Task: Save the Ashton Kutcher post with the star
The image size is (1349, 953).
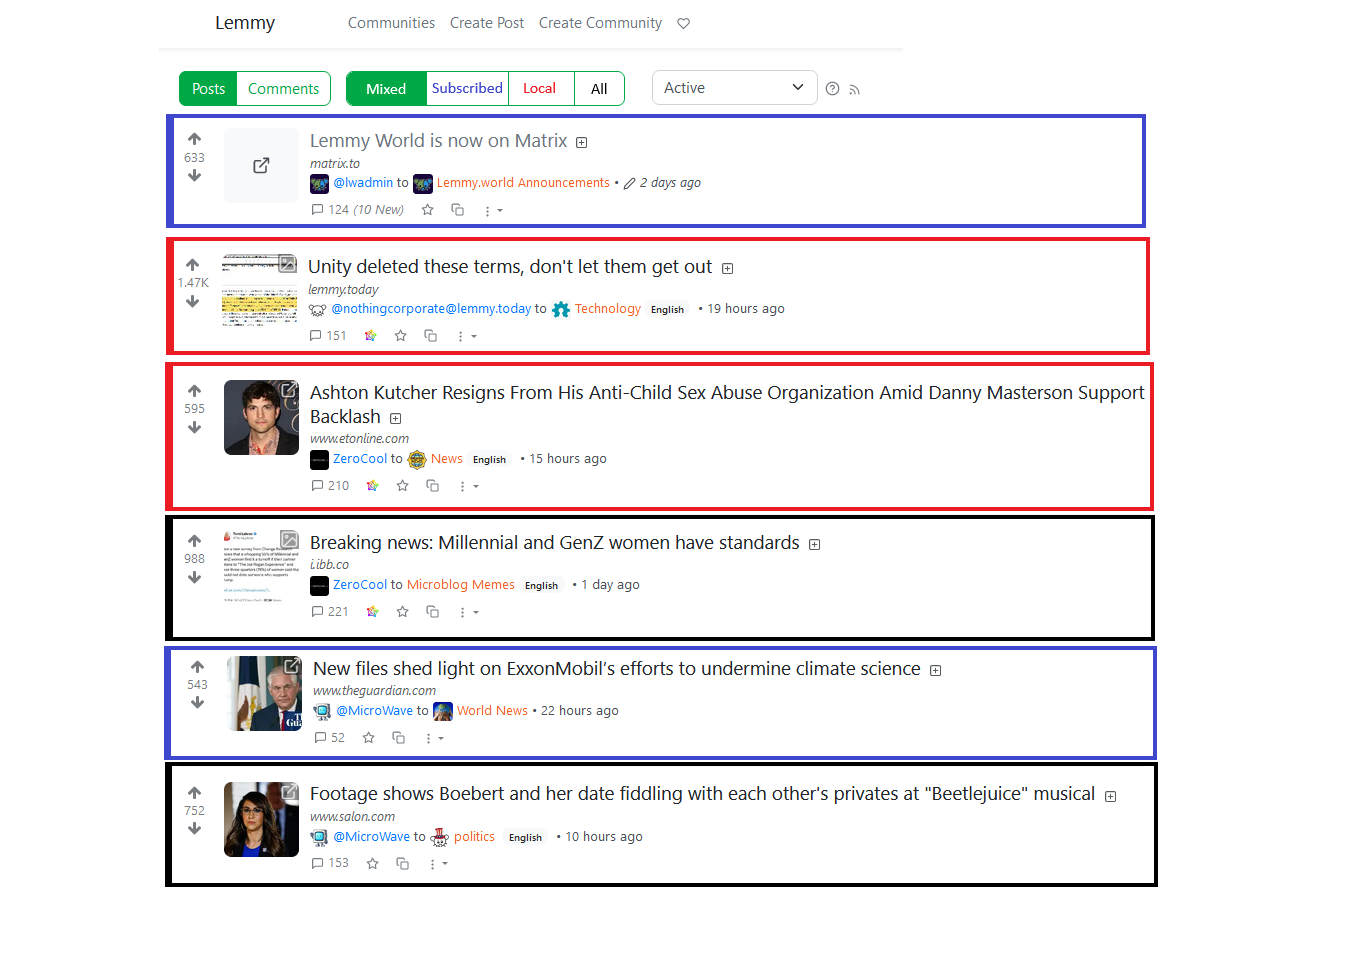Action: click(402, 485)
